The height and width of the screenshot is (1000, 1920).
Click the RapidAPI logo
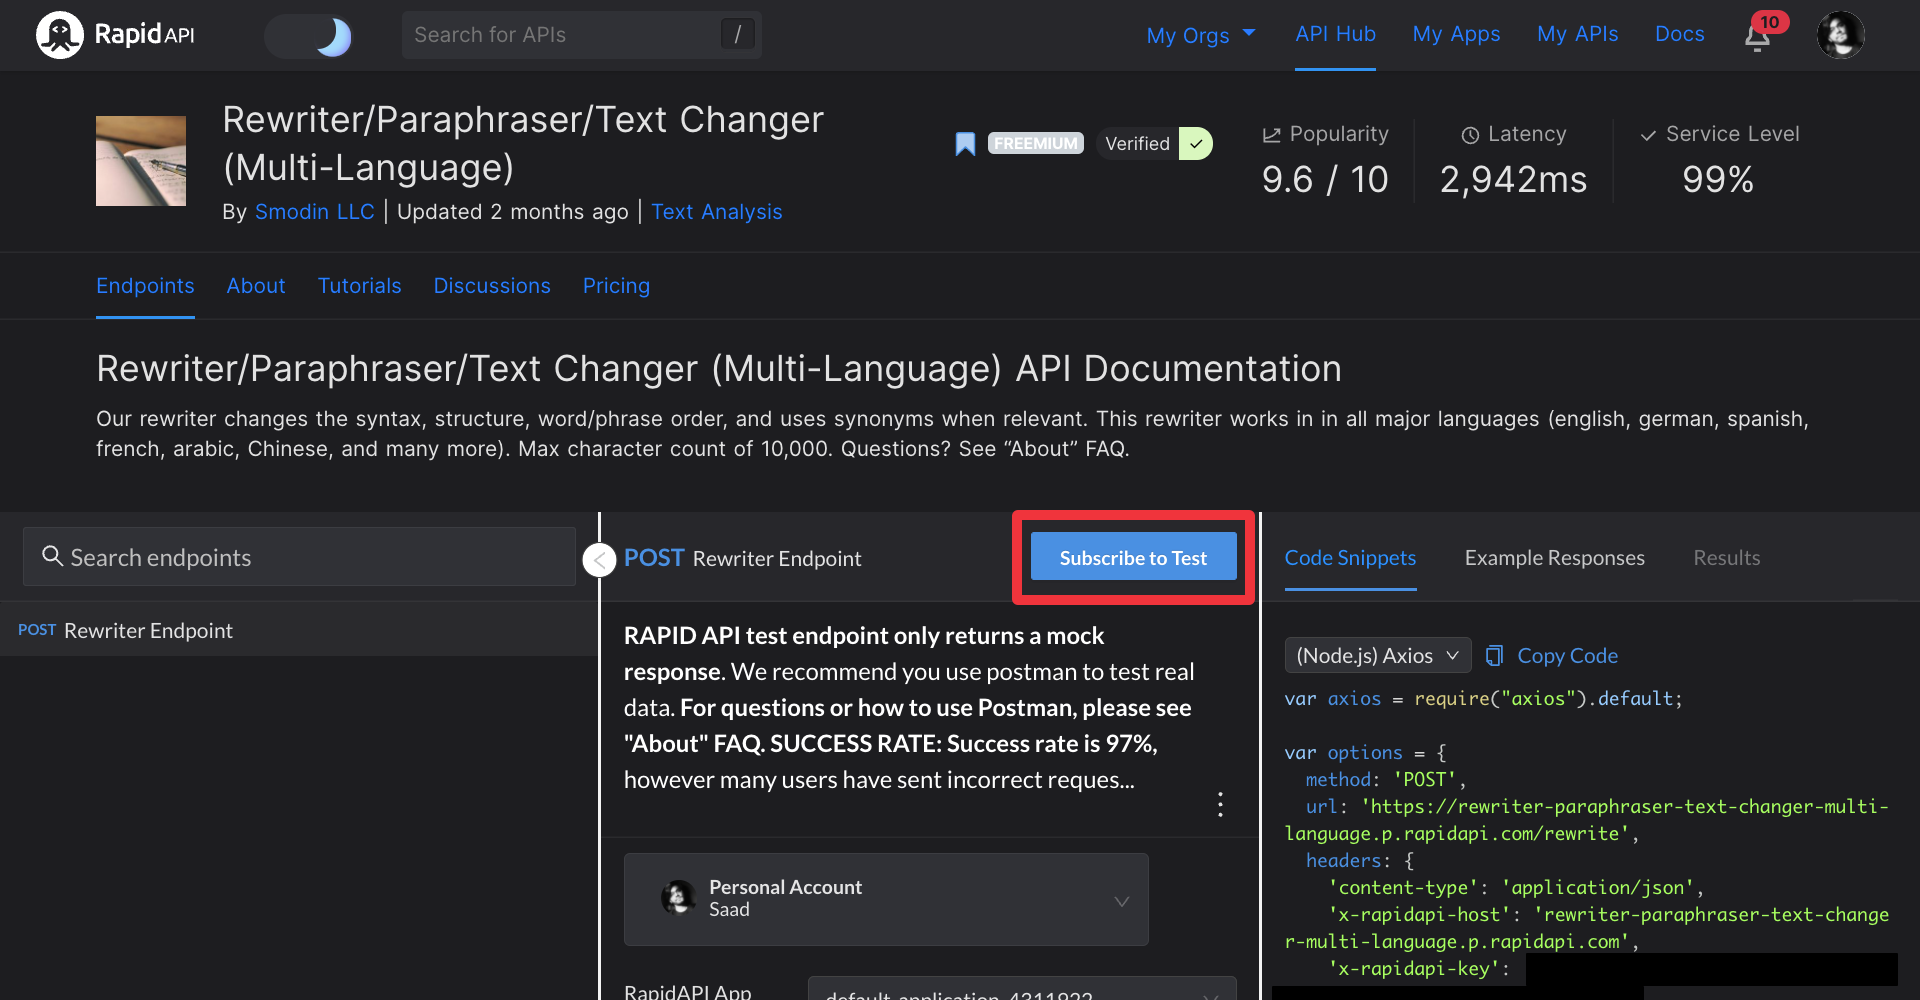(115, 35)
